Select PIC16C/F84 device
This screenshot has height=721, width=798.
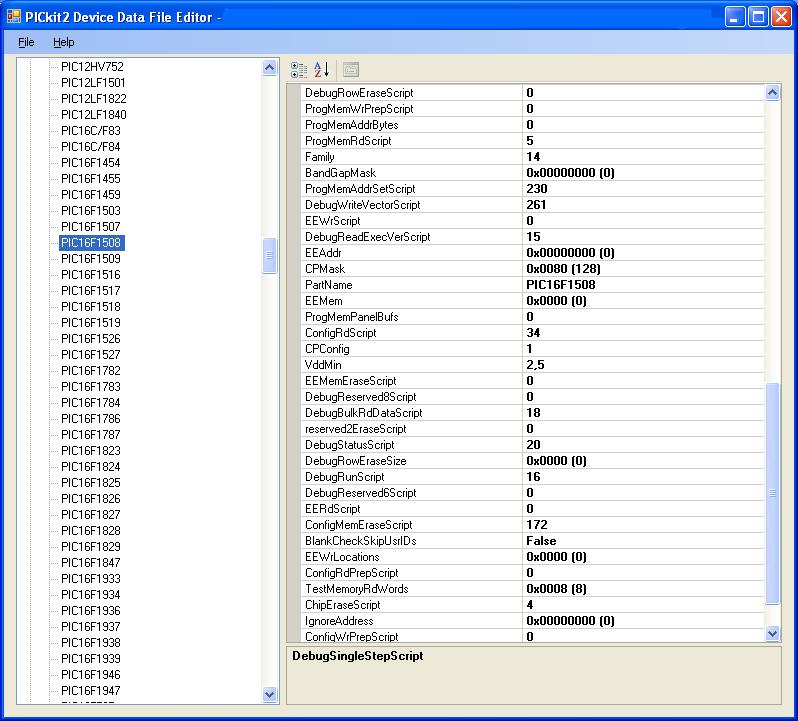click(x=91, y=147)
